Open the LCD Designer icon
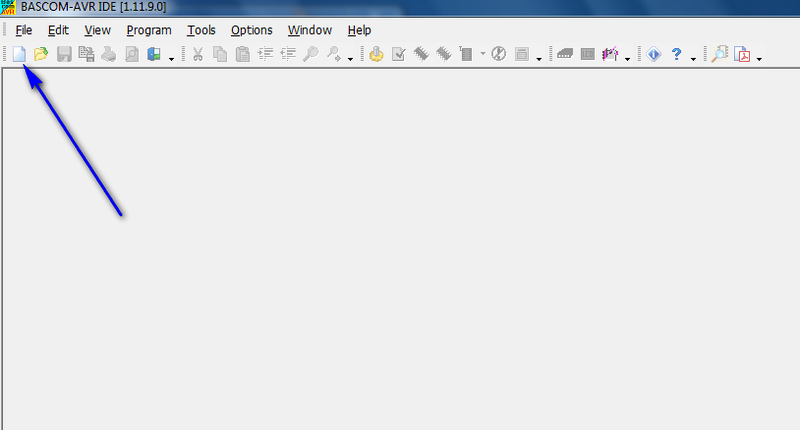This screenshot has width=800, height=430. [588, 54]
